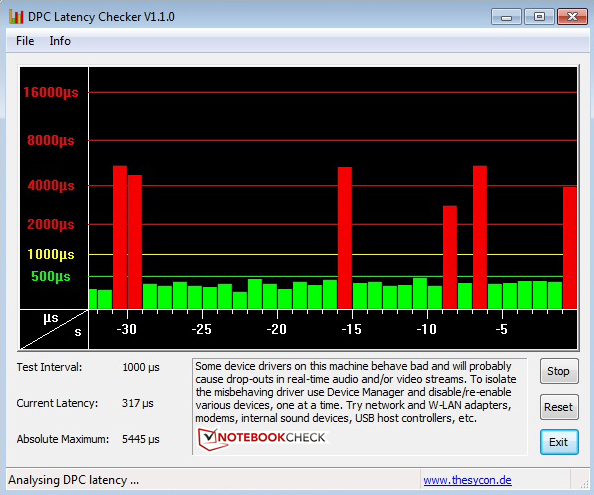This screenshot has height=495, width=594.
Task: Minimize the DPC Latency Checker window
Action: [x=506, y=17]
